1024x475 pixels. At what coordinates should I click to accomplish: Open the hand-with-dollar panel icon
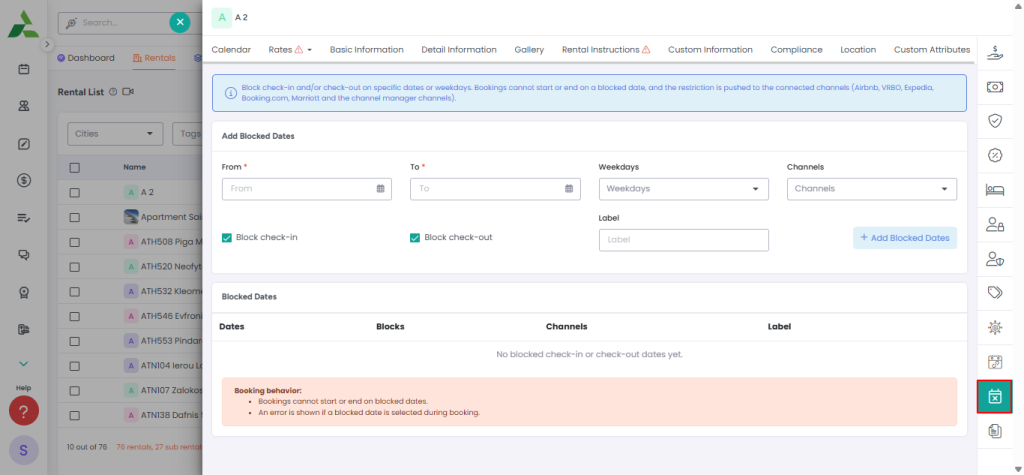tap(994, 52)
